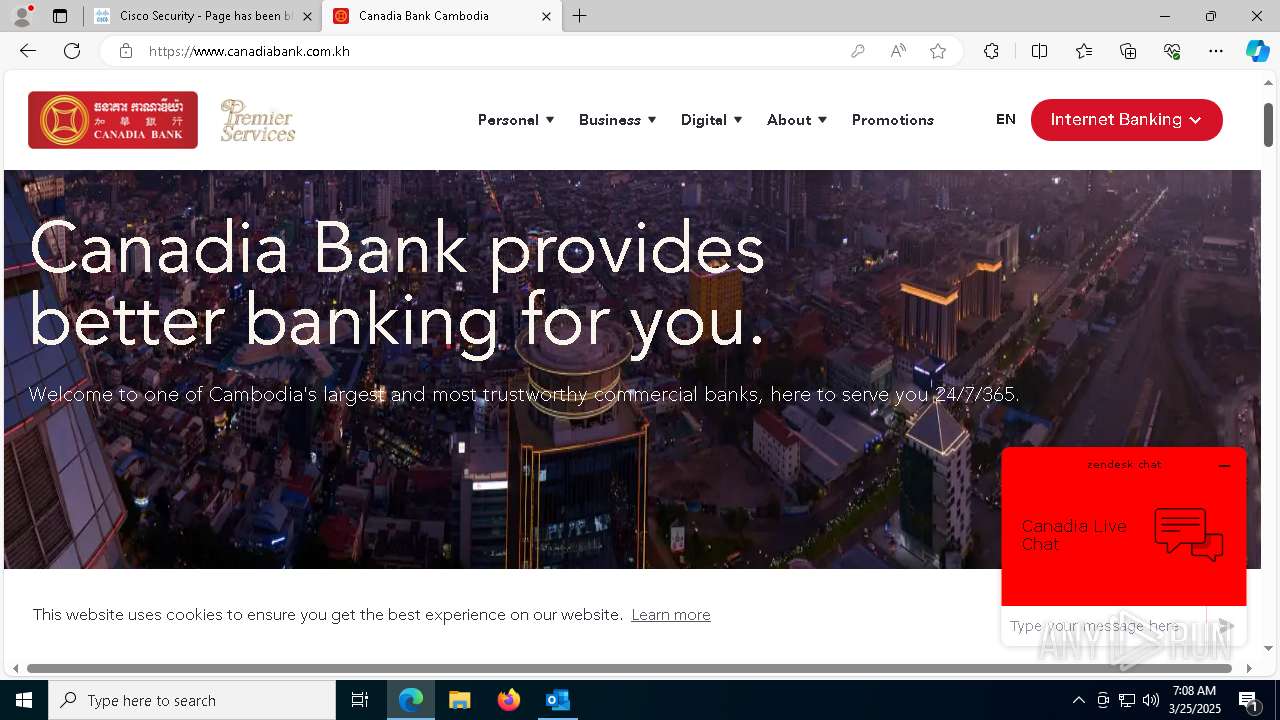
Task: Click the horizontal scroll right arrow
Action: coord(1249,668)
